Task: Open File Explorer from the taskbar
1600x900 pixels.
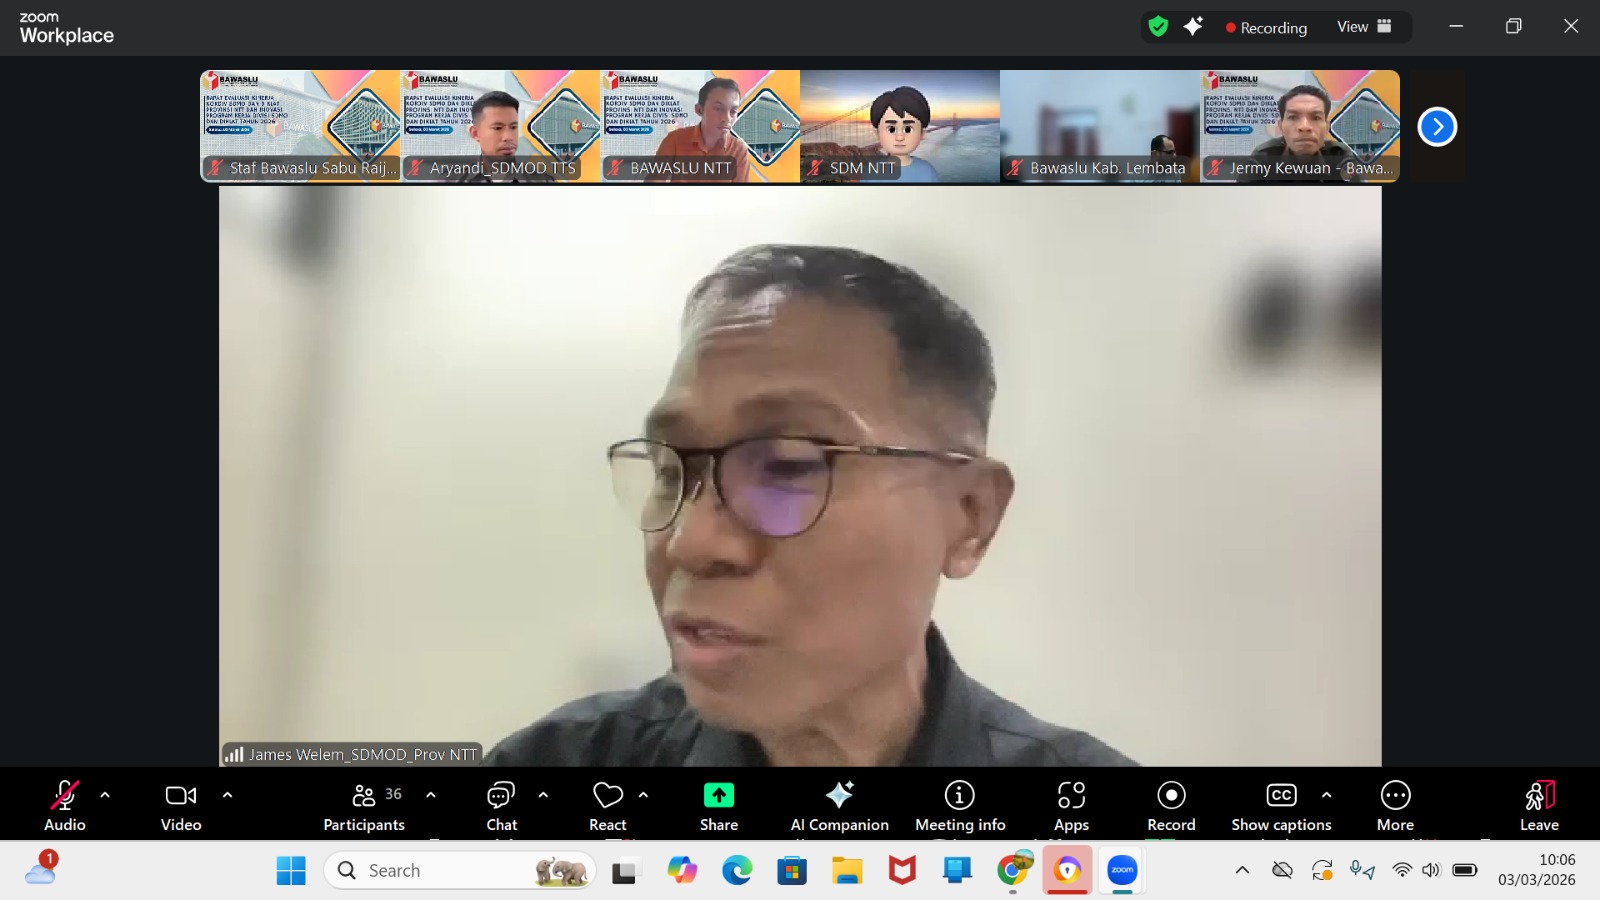Action: point(847,871)
